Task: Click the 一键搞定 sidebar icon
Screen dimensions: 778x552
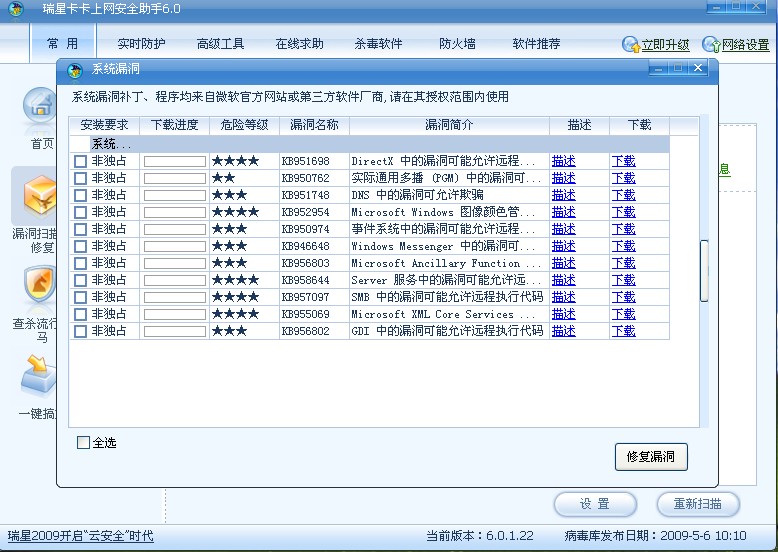Action: (x=39, y=376)
